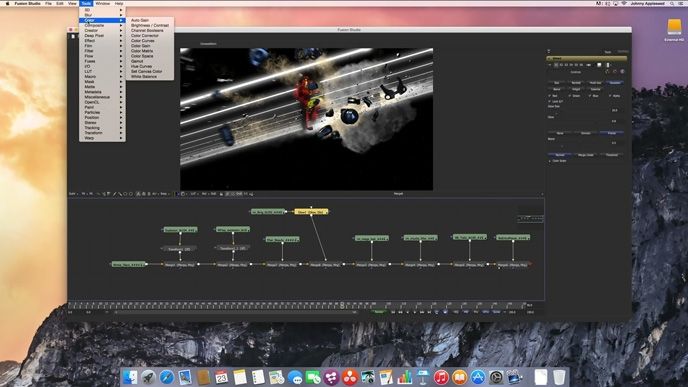The image size is (688, 387).
Task: Open Apple menu logo
Action: pos(7,3)
